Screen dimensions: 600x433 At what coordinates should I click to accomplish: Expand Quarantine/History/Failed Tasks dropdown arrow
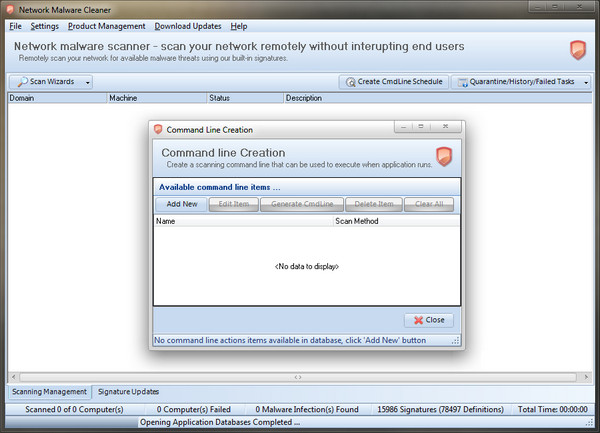[585, 82]
